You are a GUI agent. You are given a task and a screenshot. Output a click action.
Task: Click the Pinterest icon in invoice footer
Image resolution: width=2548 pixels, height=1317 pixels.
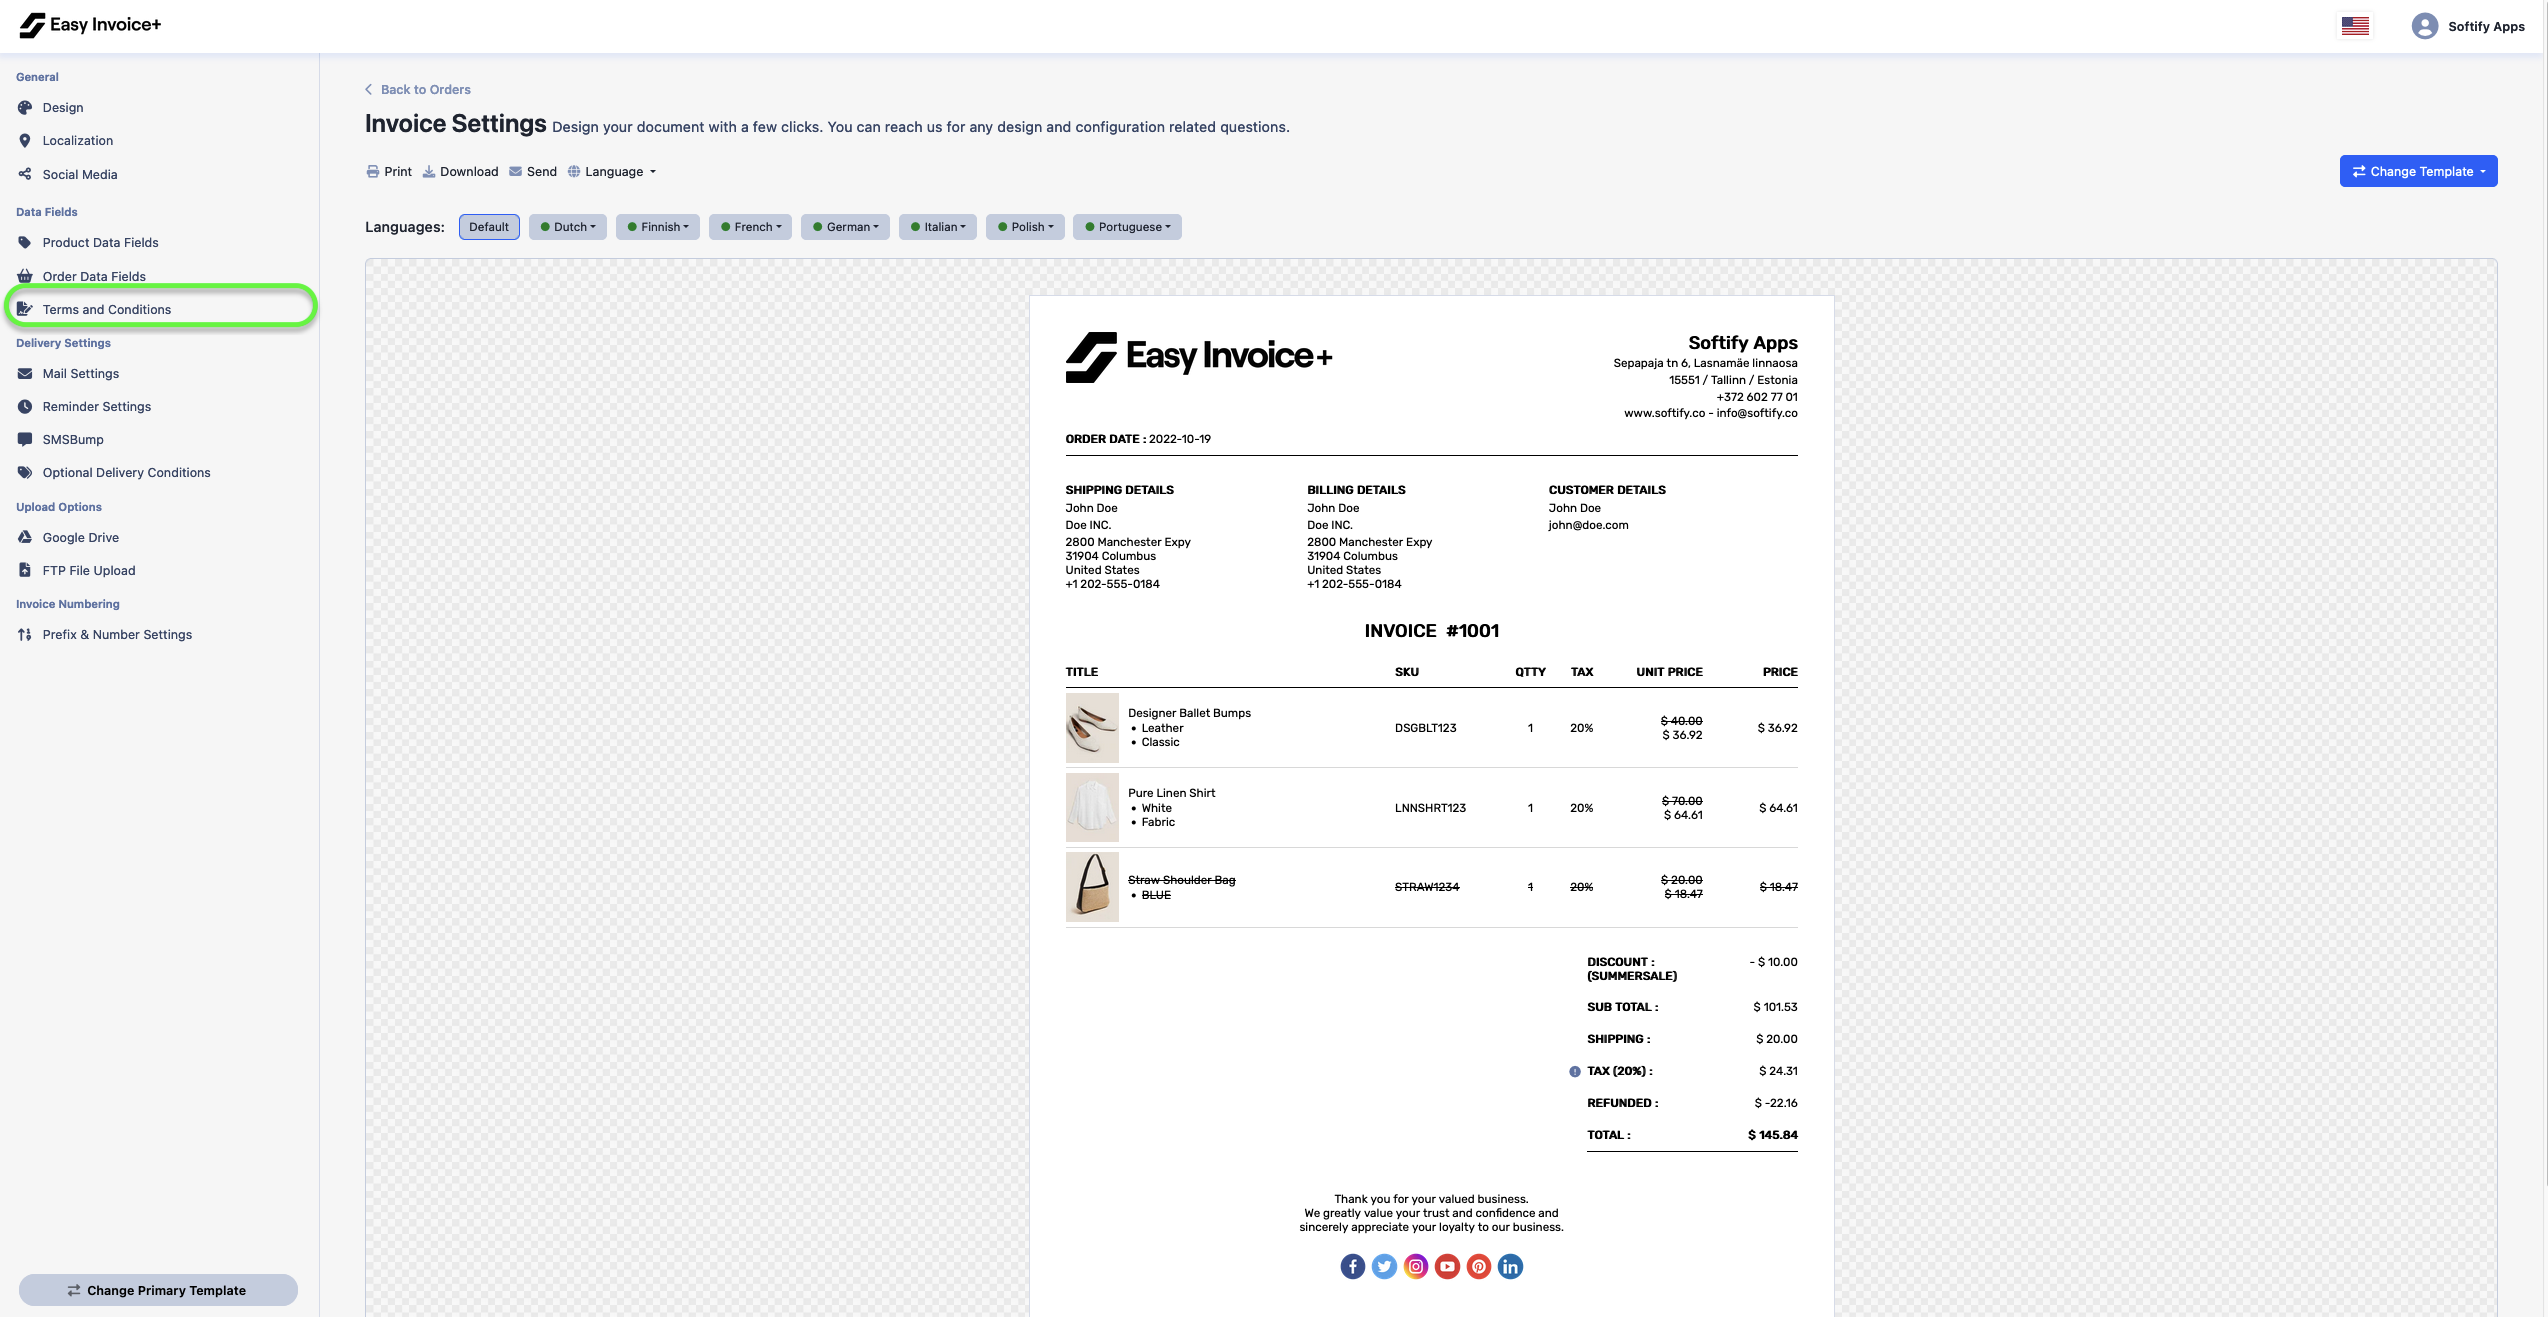[1479, 1267]
